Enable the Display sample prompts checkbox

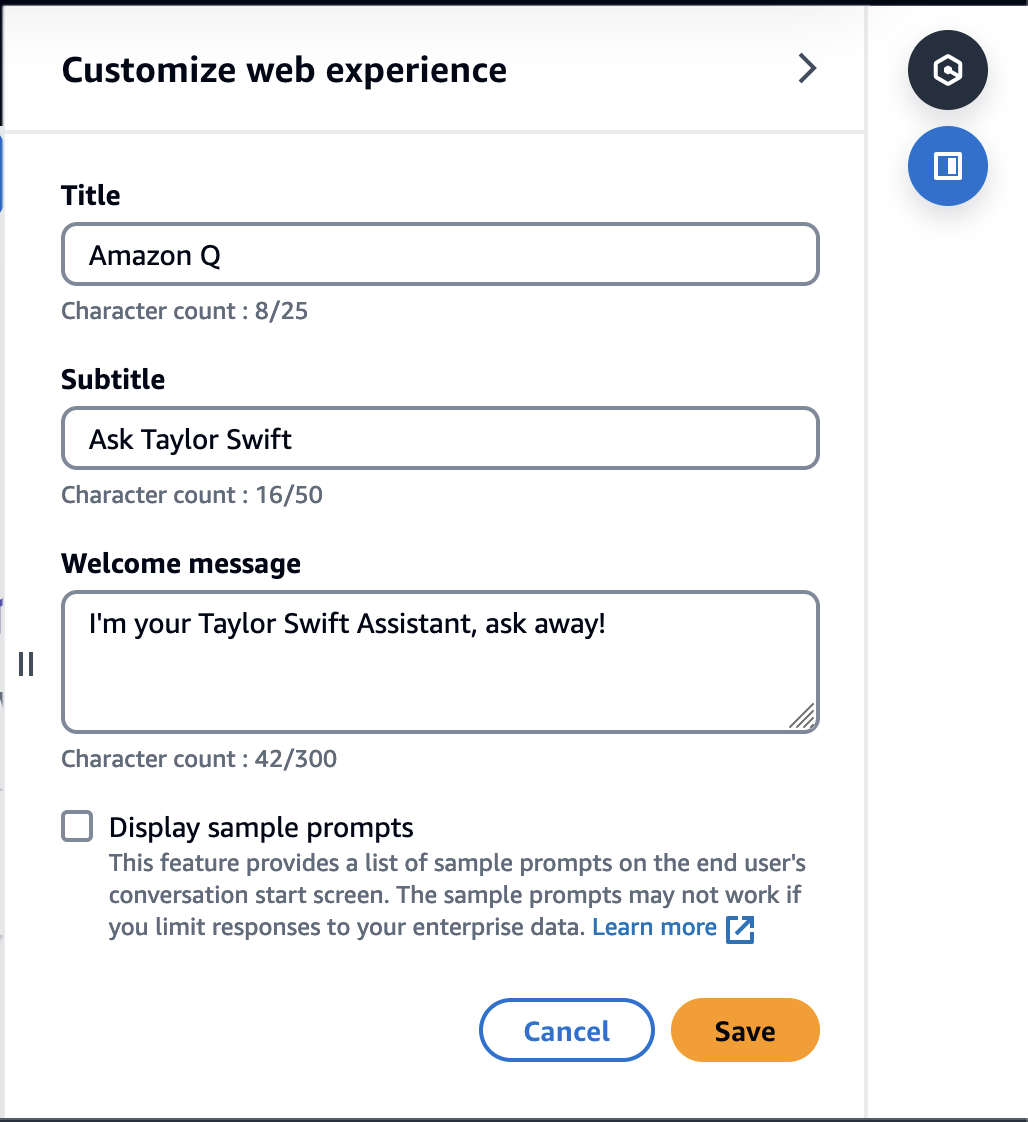[x=77, y=827]
